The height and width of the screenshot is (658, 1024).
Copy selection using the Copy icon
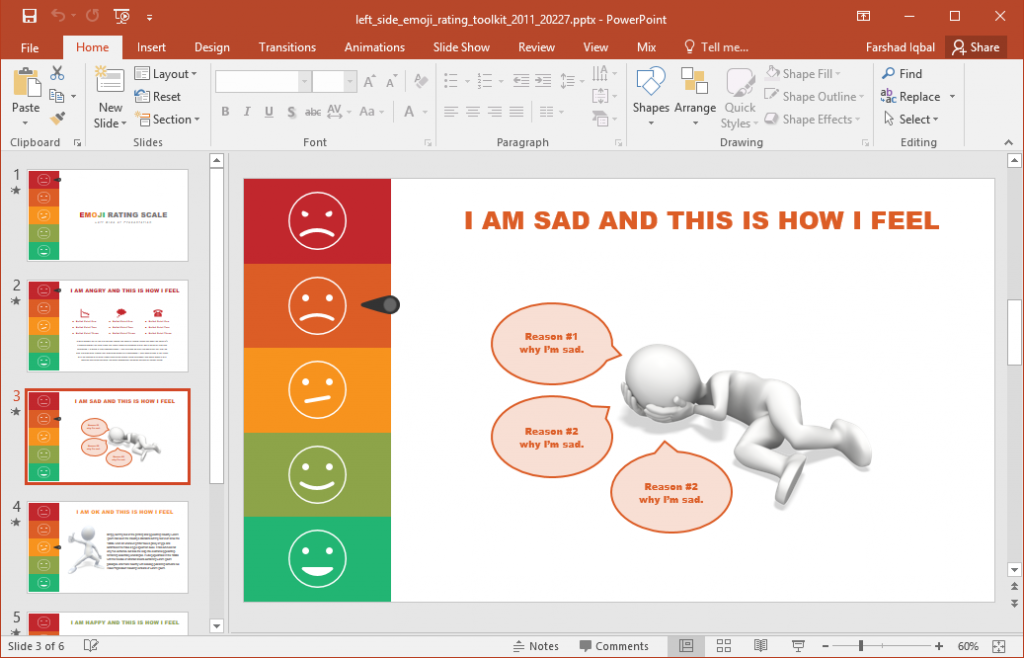click(x=57, y=96)
